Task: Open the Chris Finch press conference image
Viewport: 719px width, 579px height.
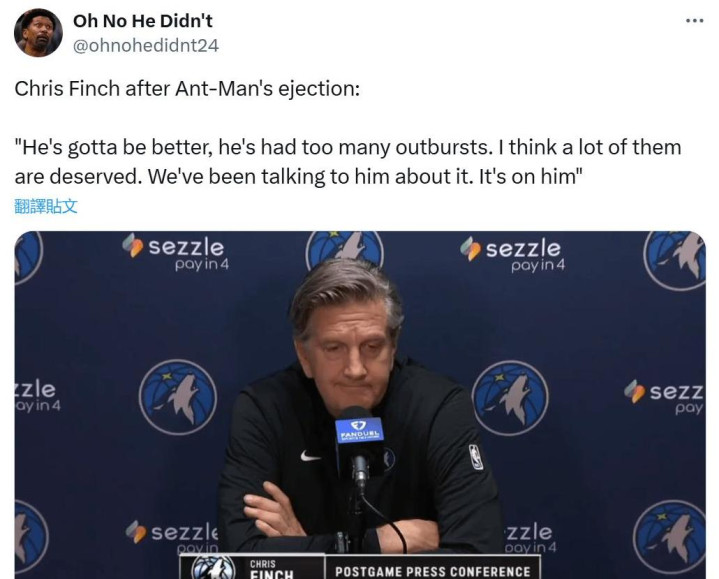Action: [x=360, y=405]
